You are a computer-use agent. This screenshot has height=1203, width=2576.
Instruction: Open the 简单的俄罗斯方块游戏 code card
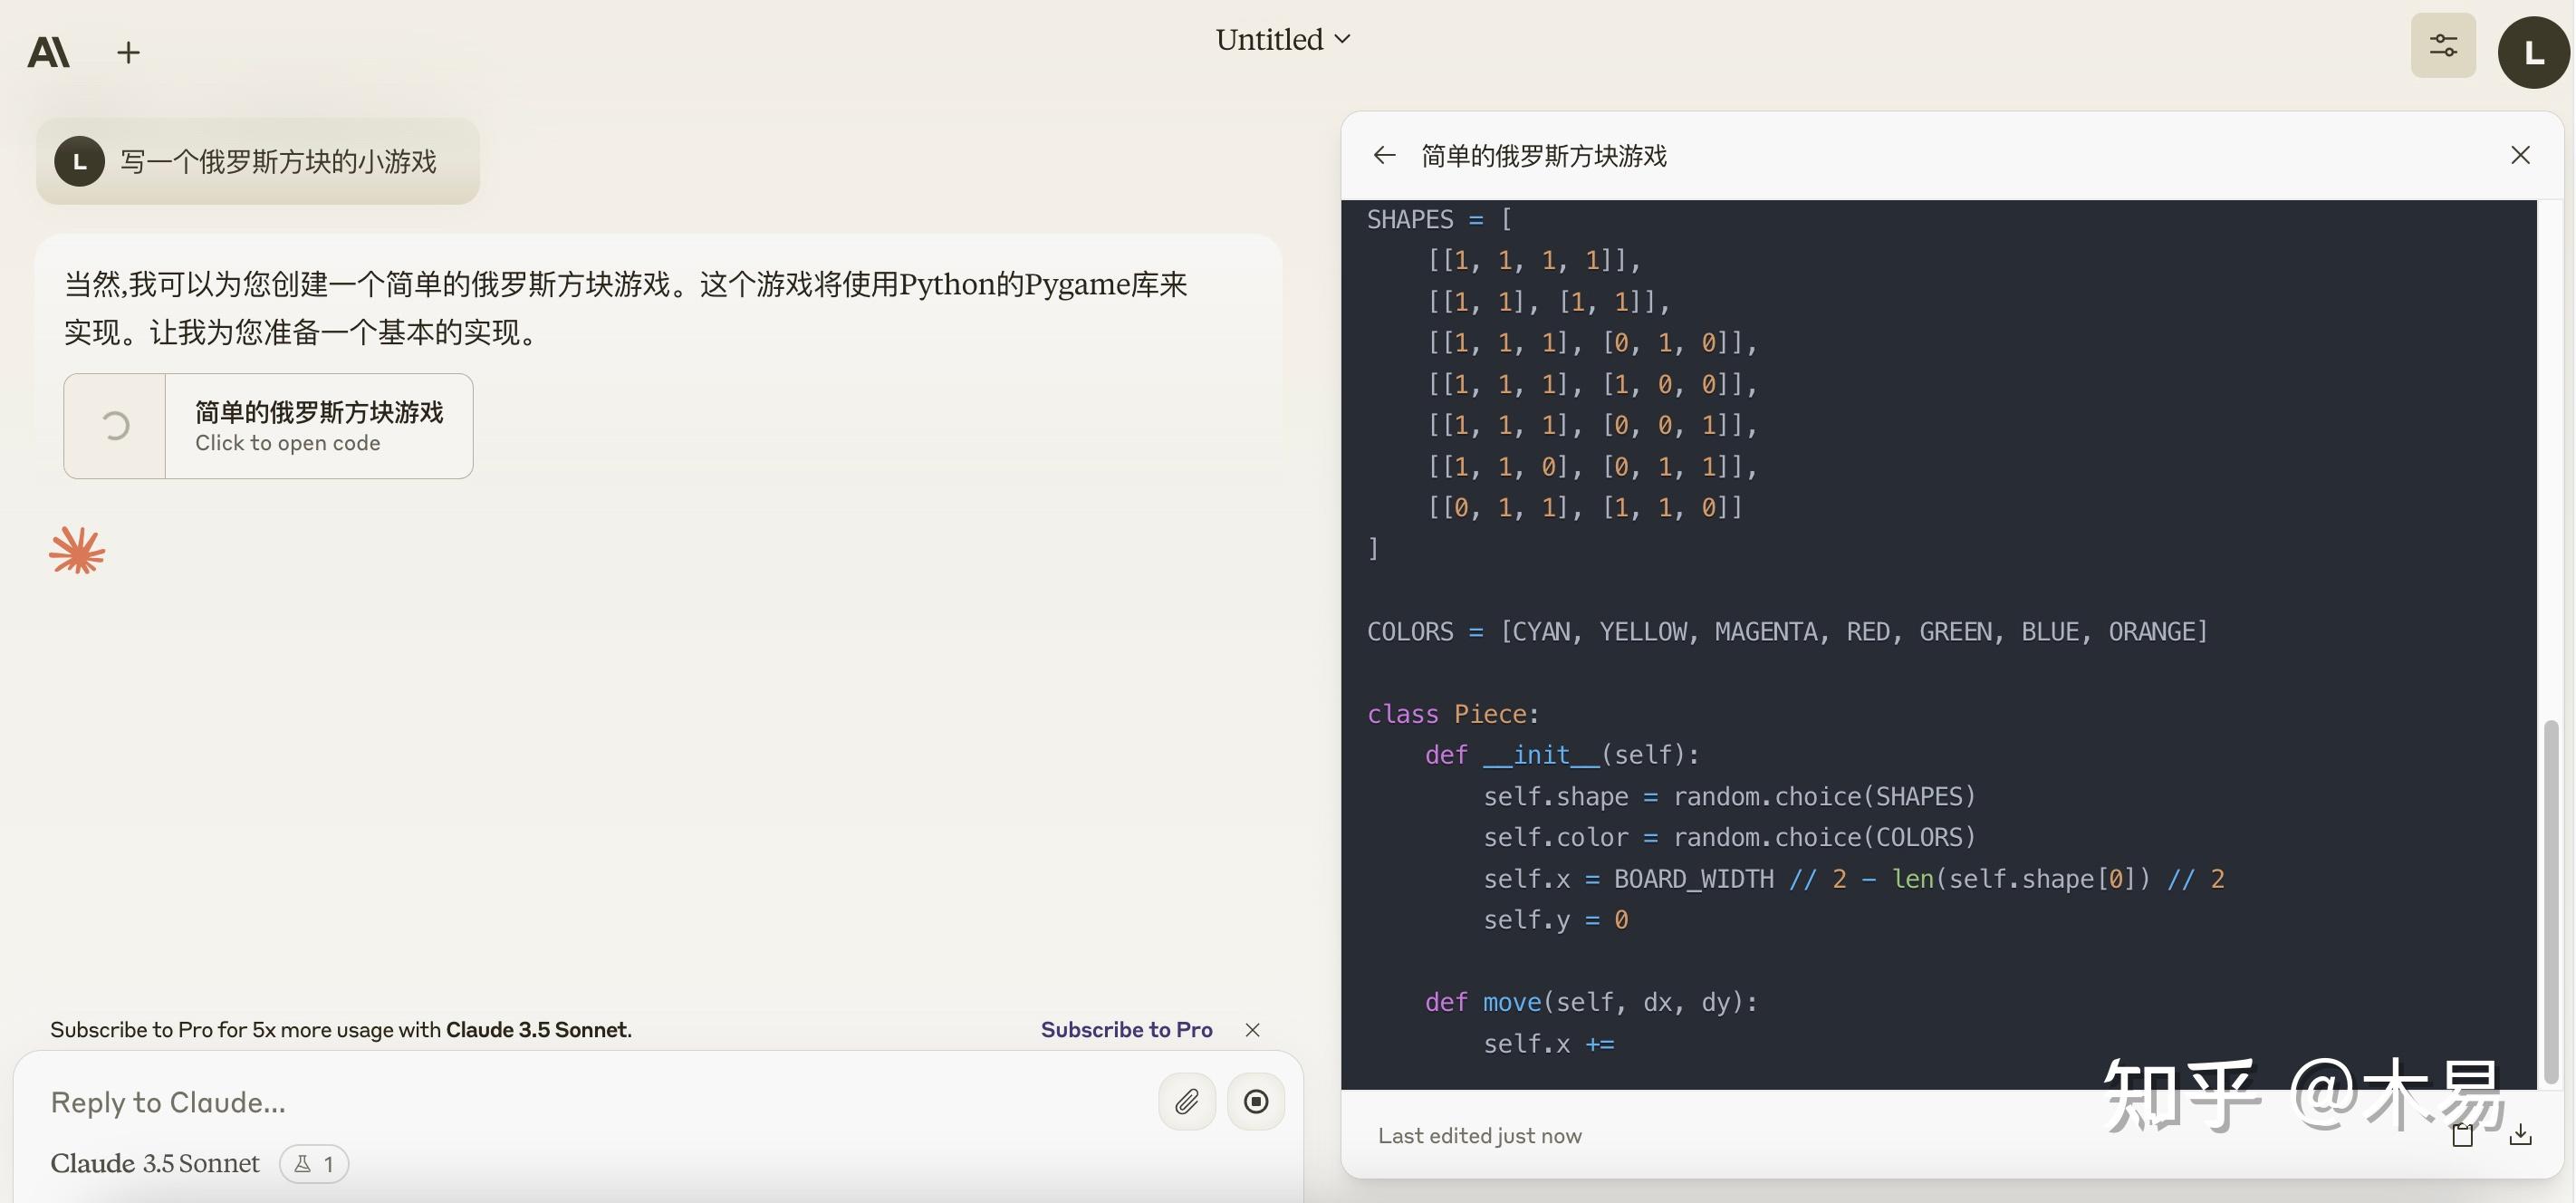268,426
